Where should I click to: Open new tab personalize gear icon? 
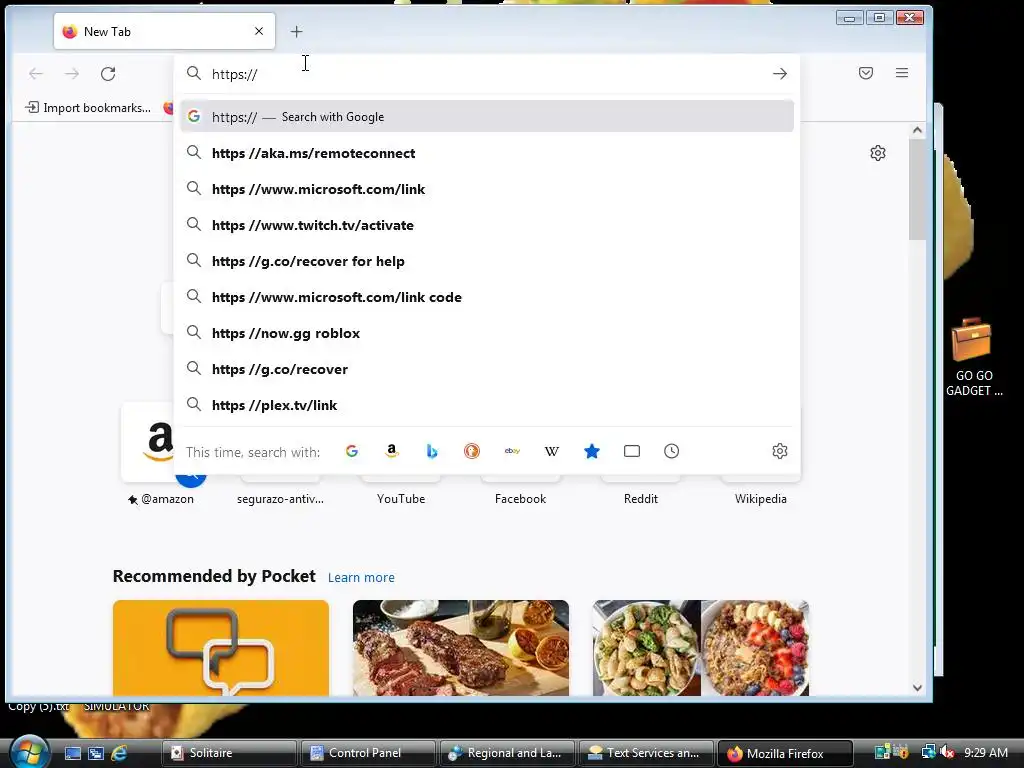coord(878,153)
